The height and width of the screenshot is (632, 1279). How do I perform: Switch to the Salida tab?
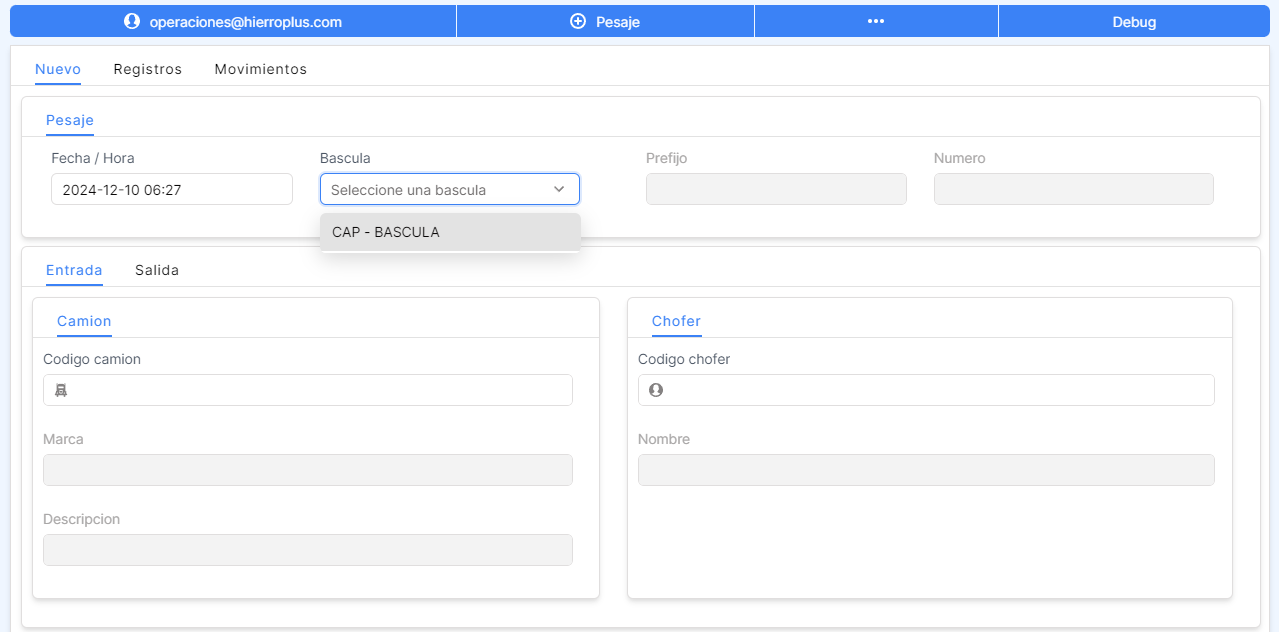coord(157,270)
